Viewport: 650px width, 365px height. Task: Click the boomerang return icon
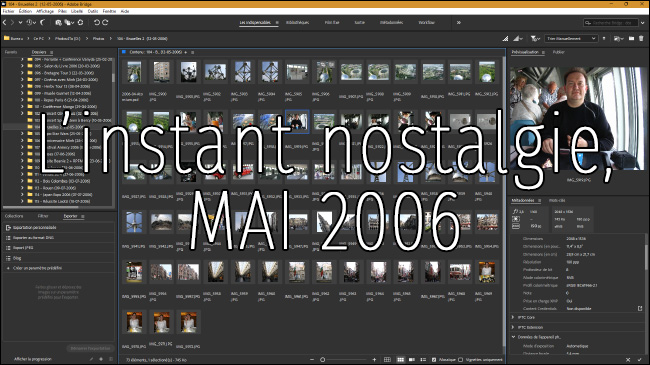coord(43,22)
